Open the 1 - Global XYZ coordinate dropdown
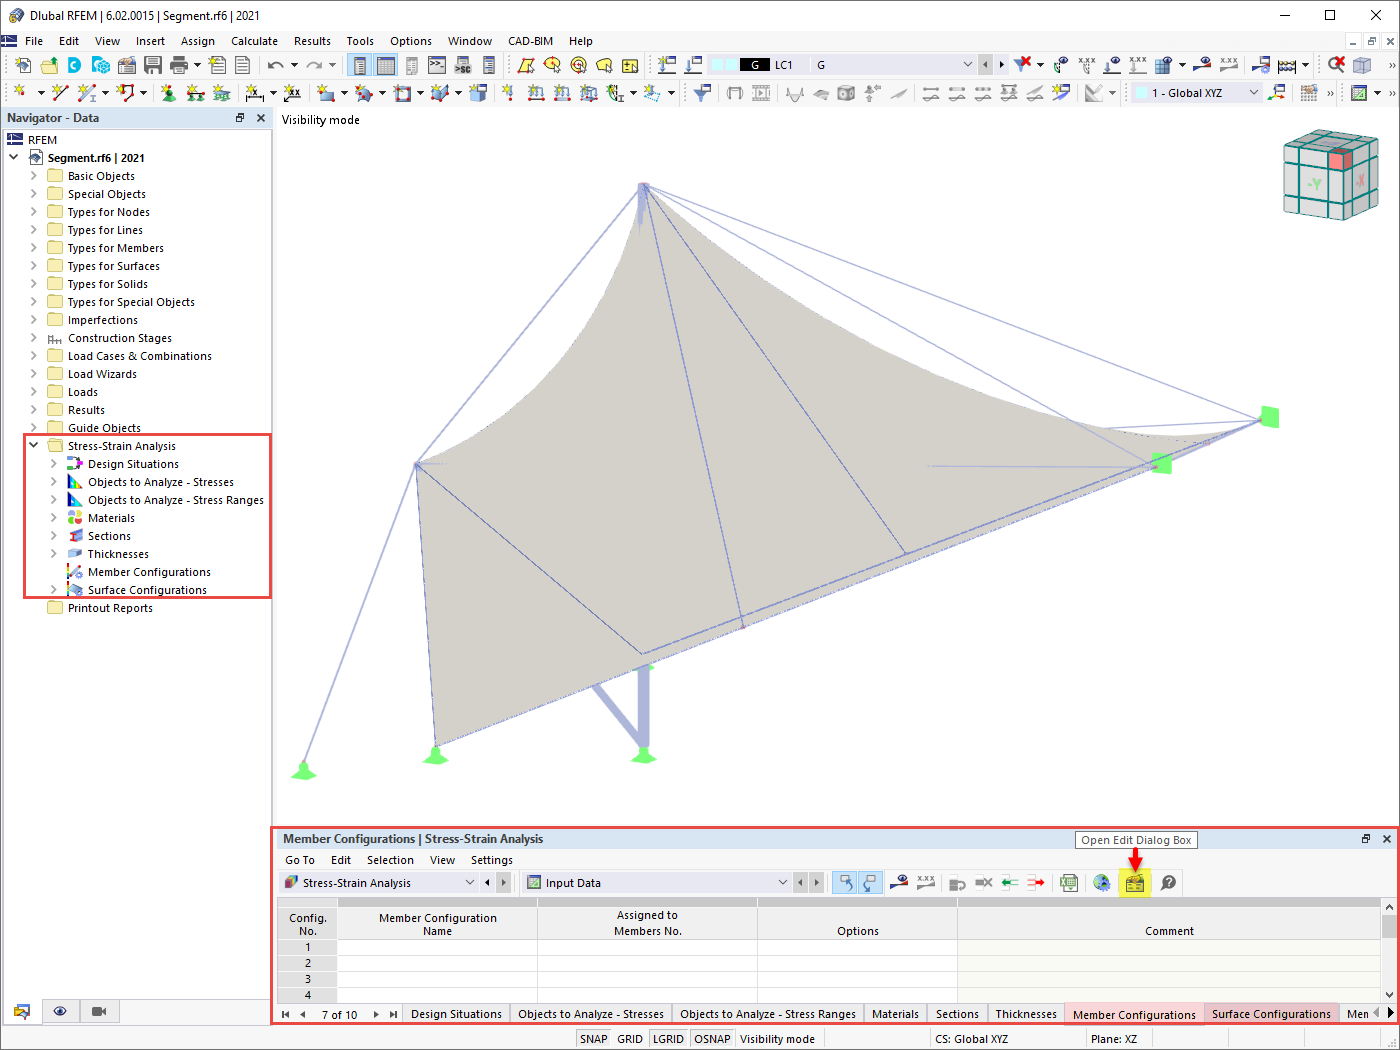 (x=1253, y=93)
